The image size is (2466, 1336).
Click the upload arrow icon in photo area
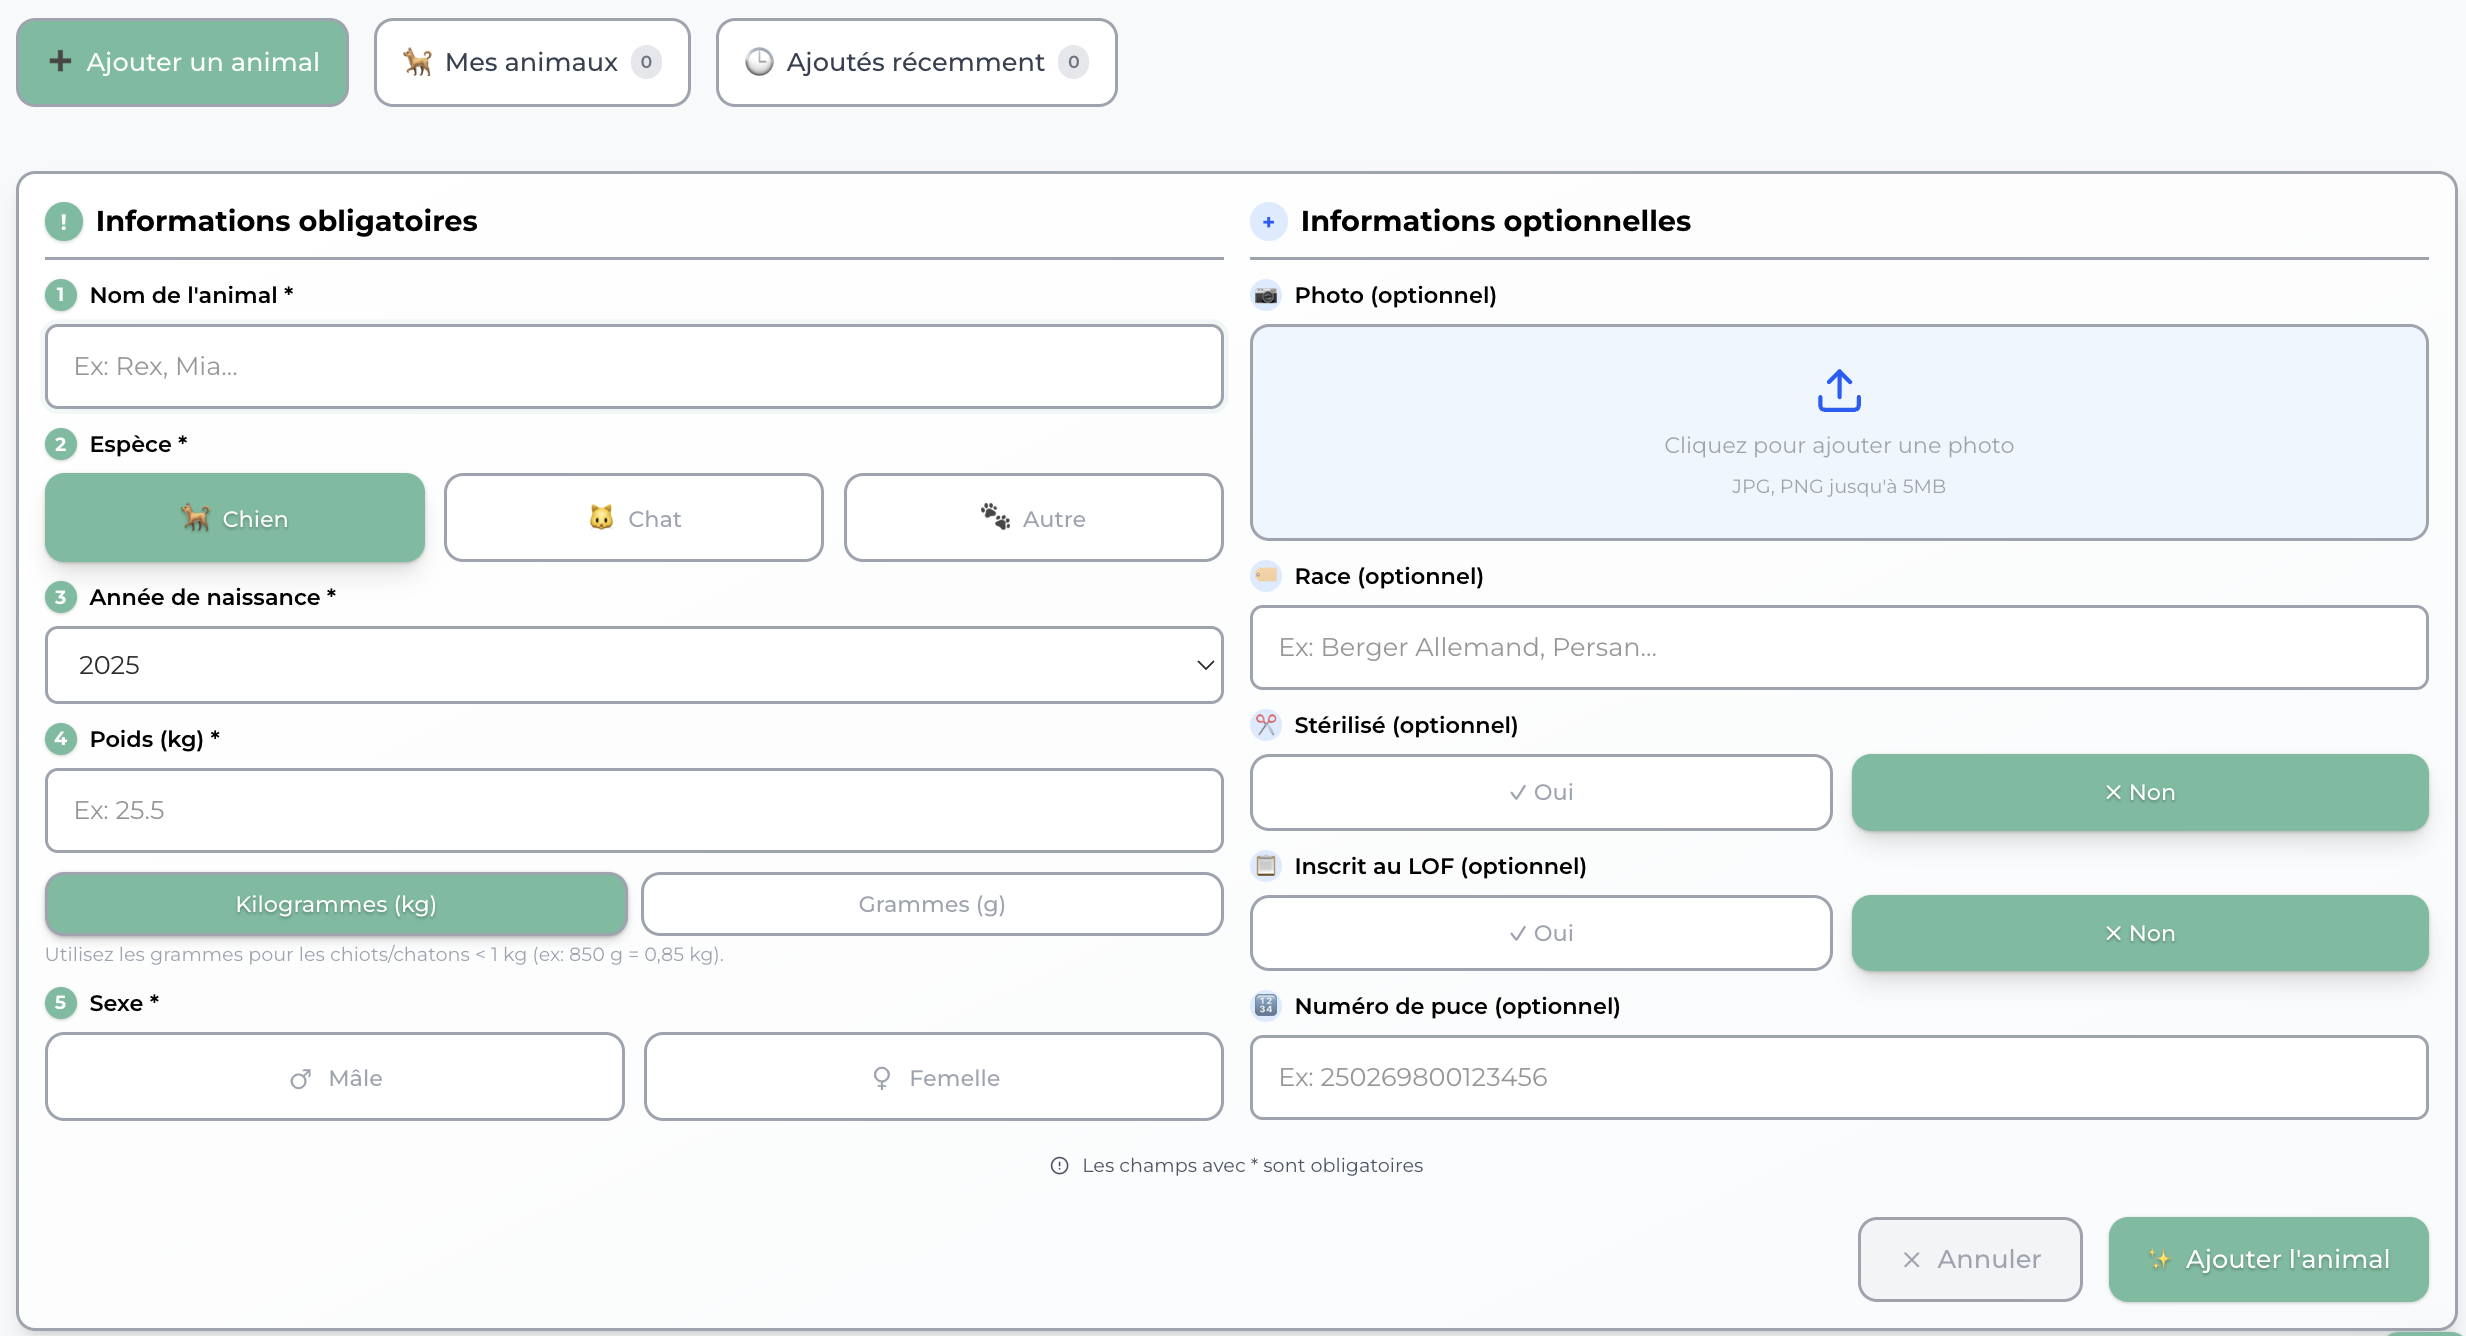[1838, 391]
